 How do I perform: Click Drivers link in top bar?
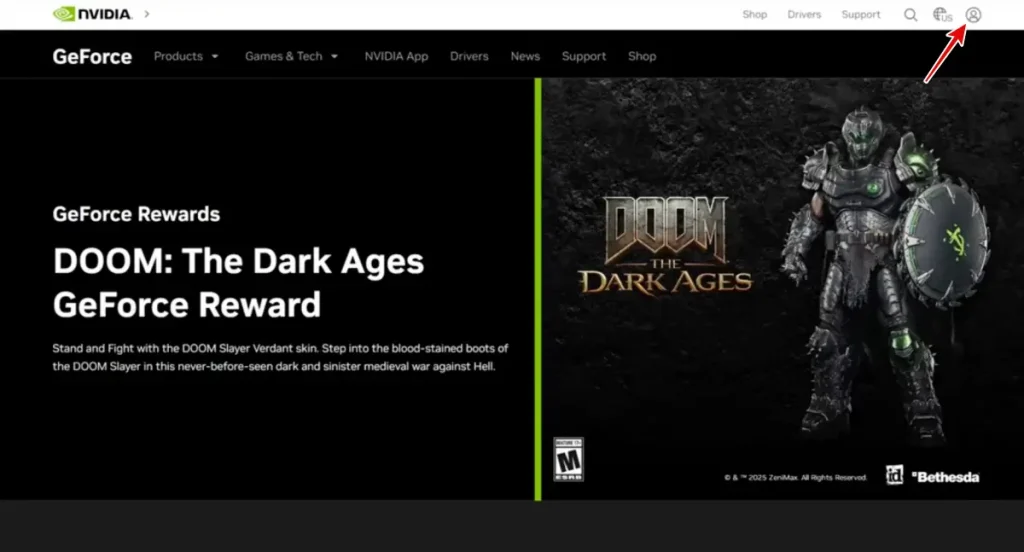click(804, 14)
